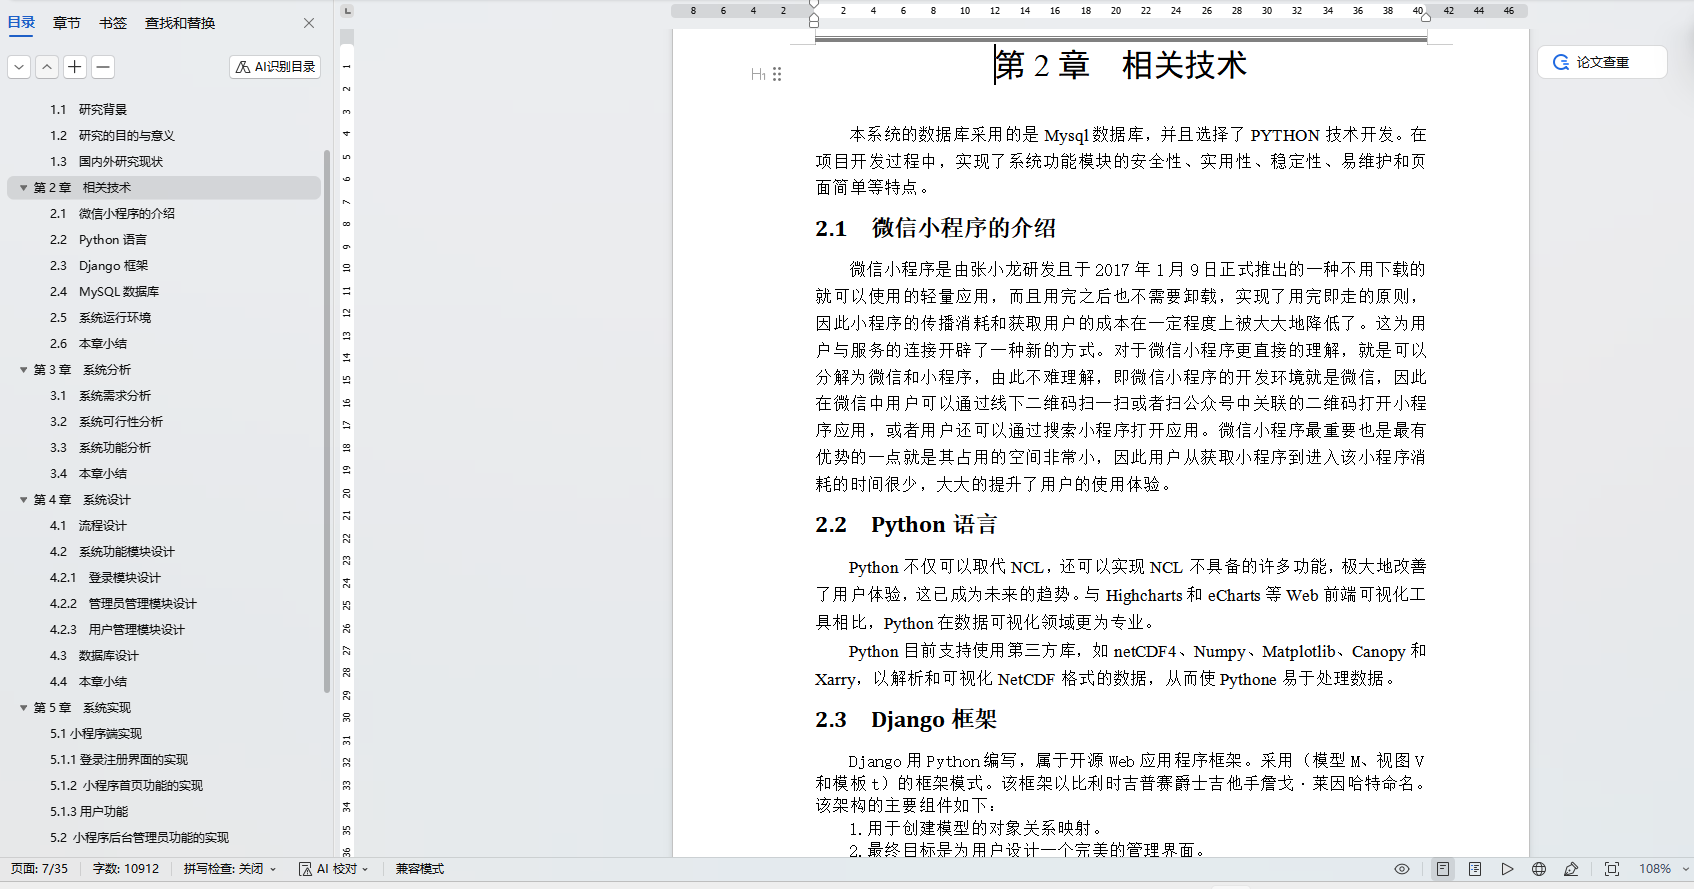
Task: Click the full screen fit icon
Action: coord(1612,869)
